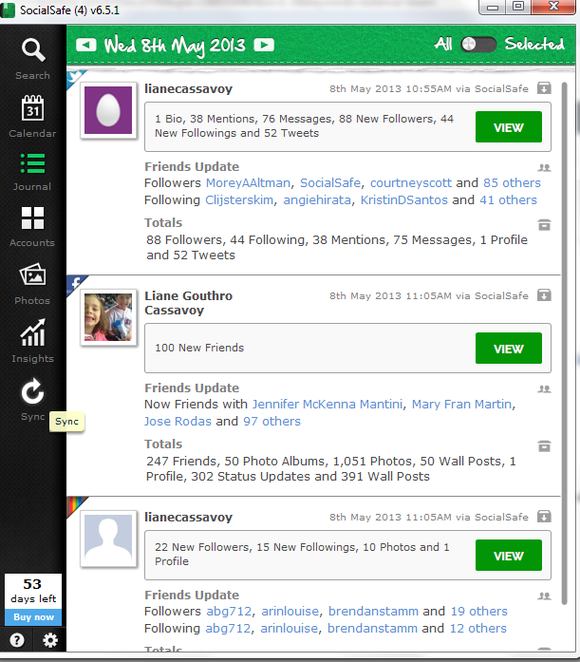This screenshot has height=662, width=580.
Task: Open following KristinDSantos
Action: 404,200
